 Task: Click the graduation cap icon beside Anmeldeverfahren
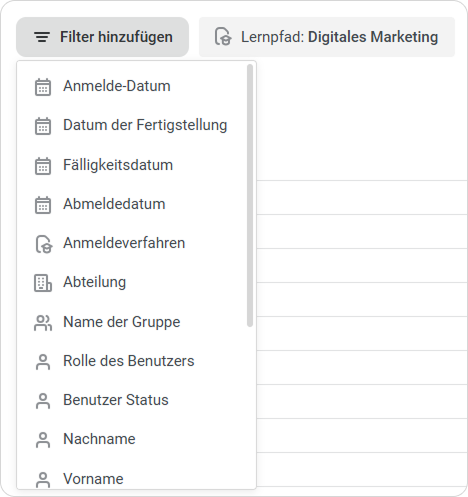[44, 244]
